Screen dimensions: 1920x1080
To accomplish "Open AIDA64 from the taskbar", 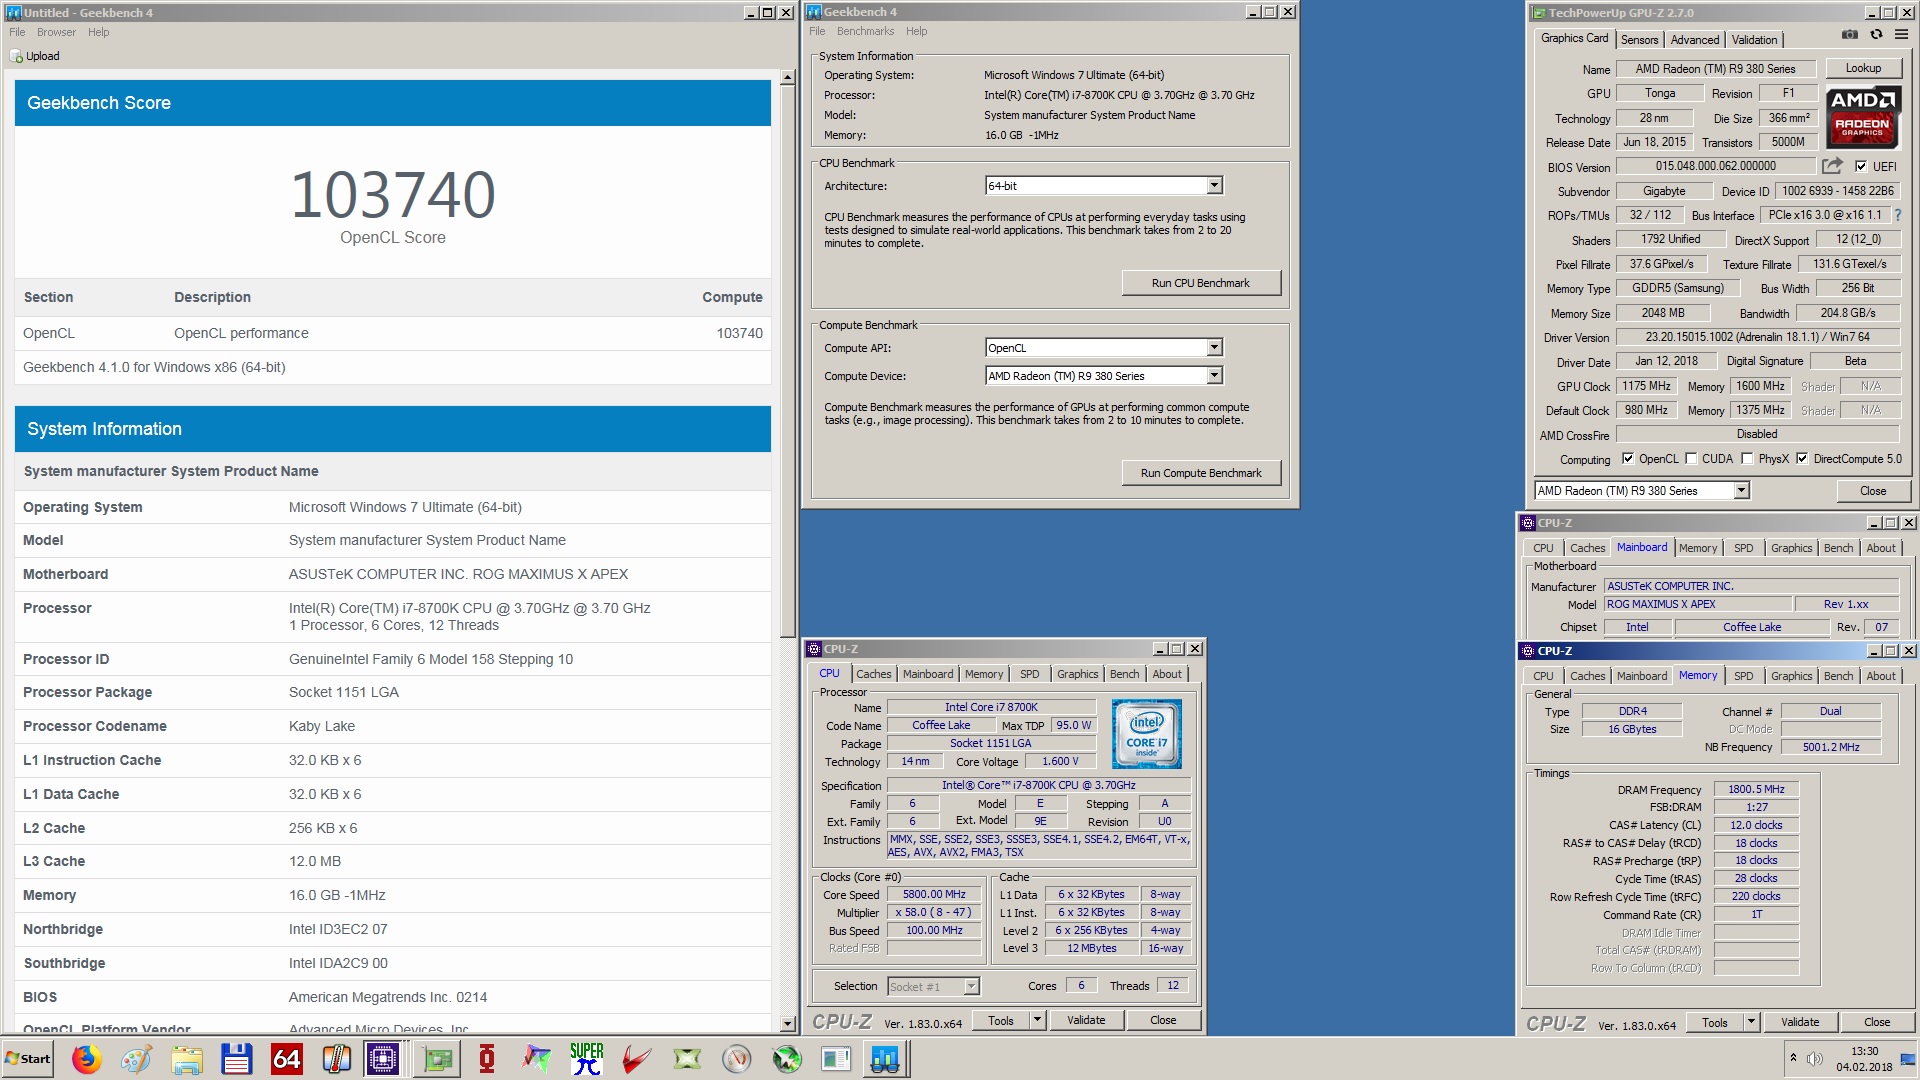I will pos(287,1058).
